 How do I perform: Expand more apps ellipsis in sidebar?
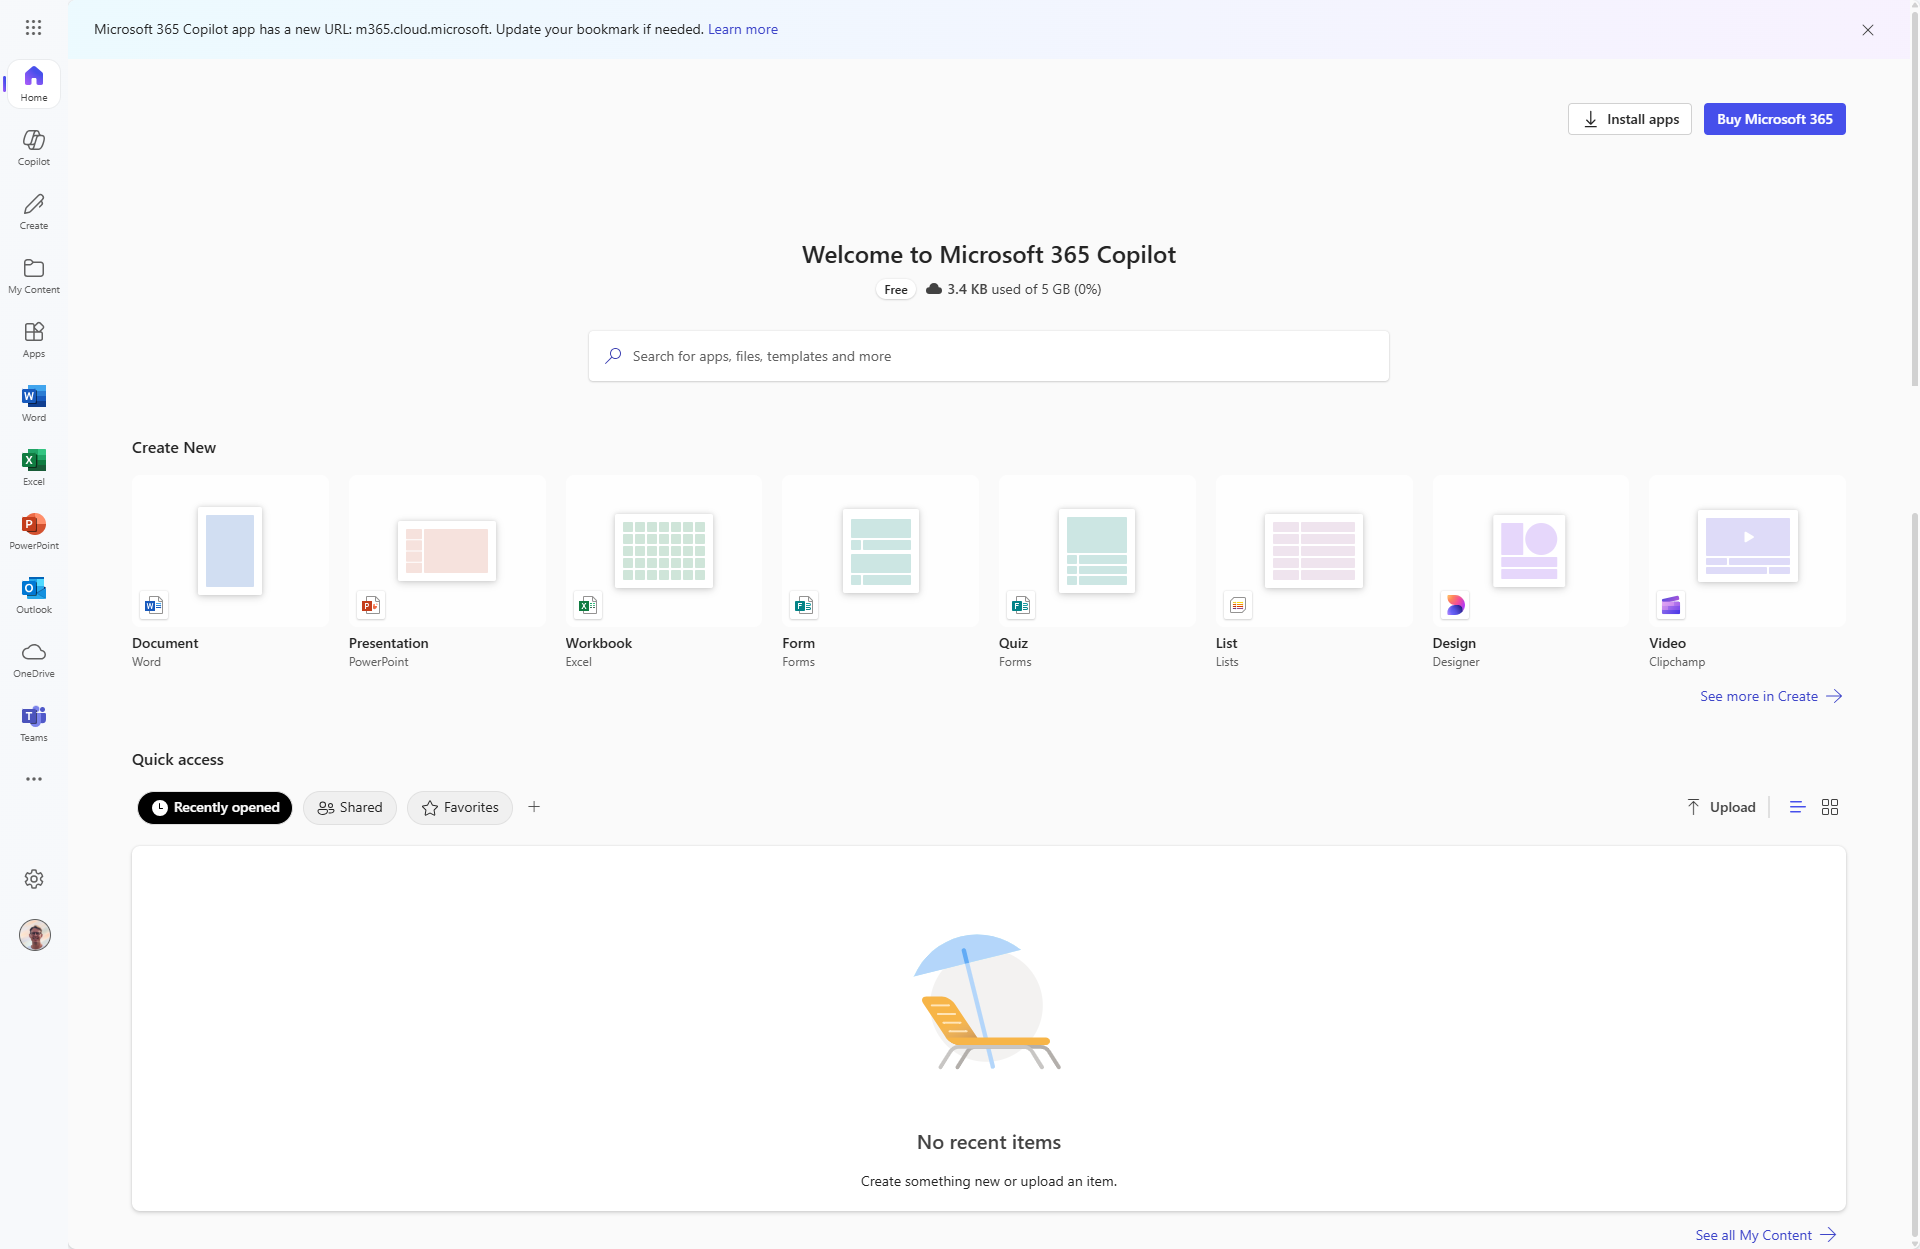(x=34, y=779)
